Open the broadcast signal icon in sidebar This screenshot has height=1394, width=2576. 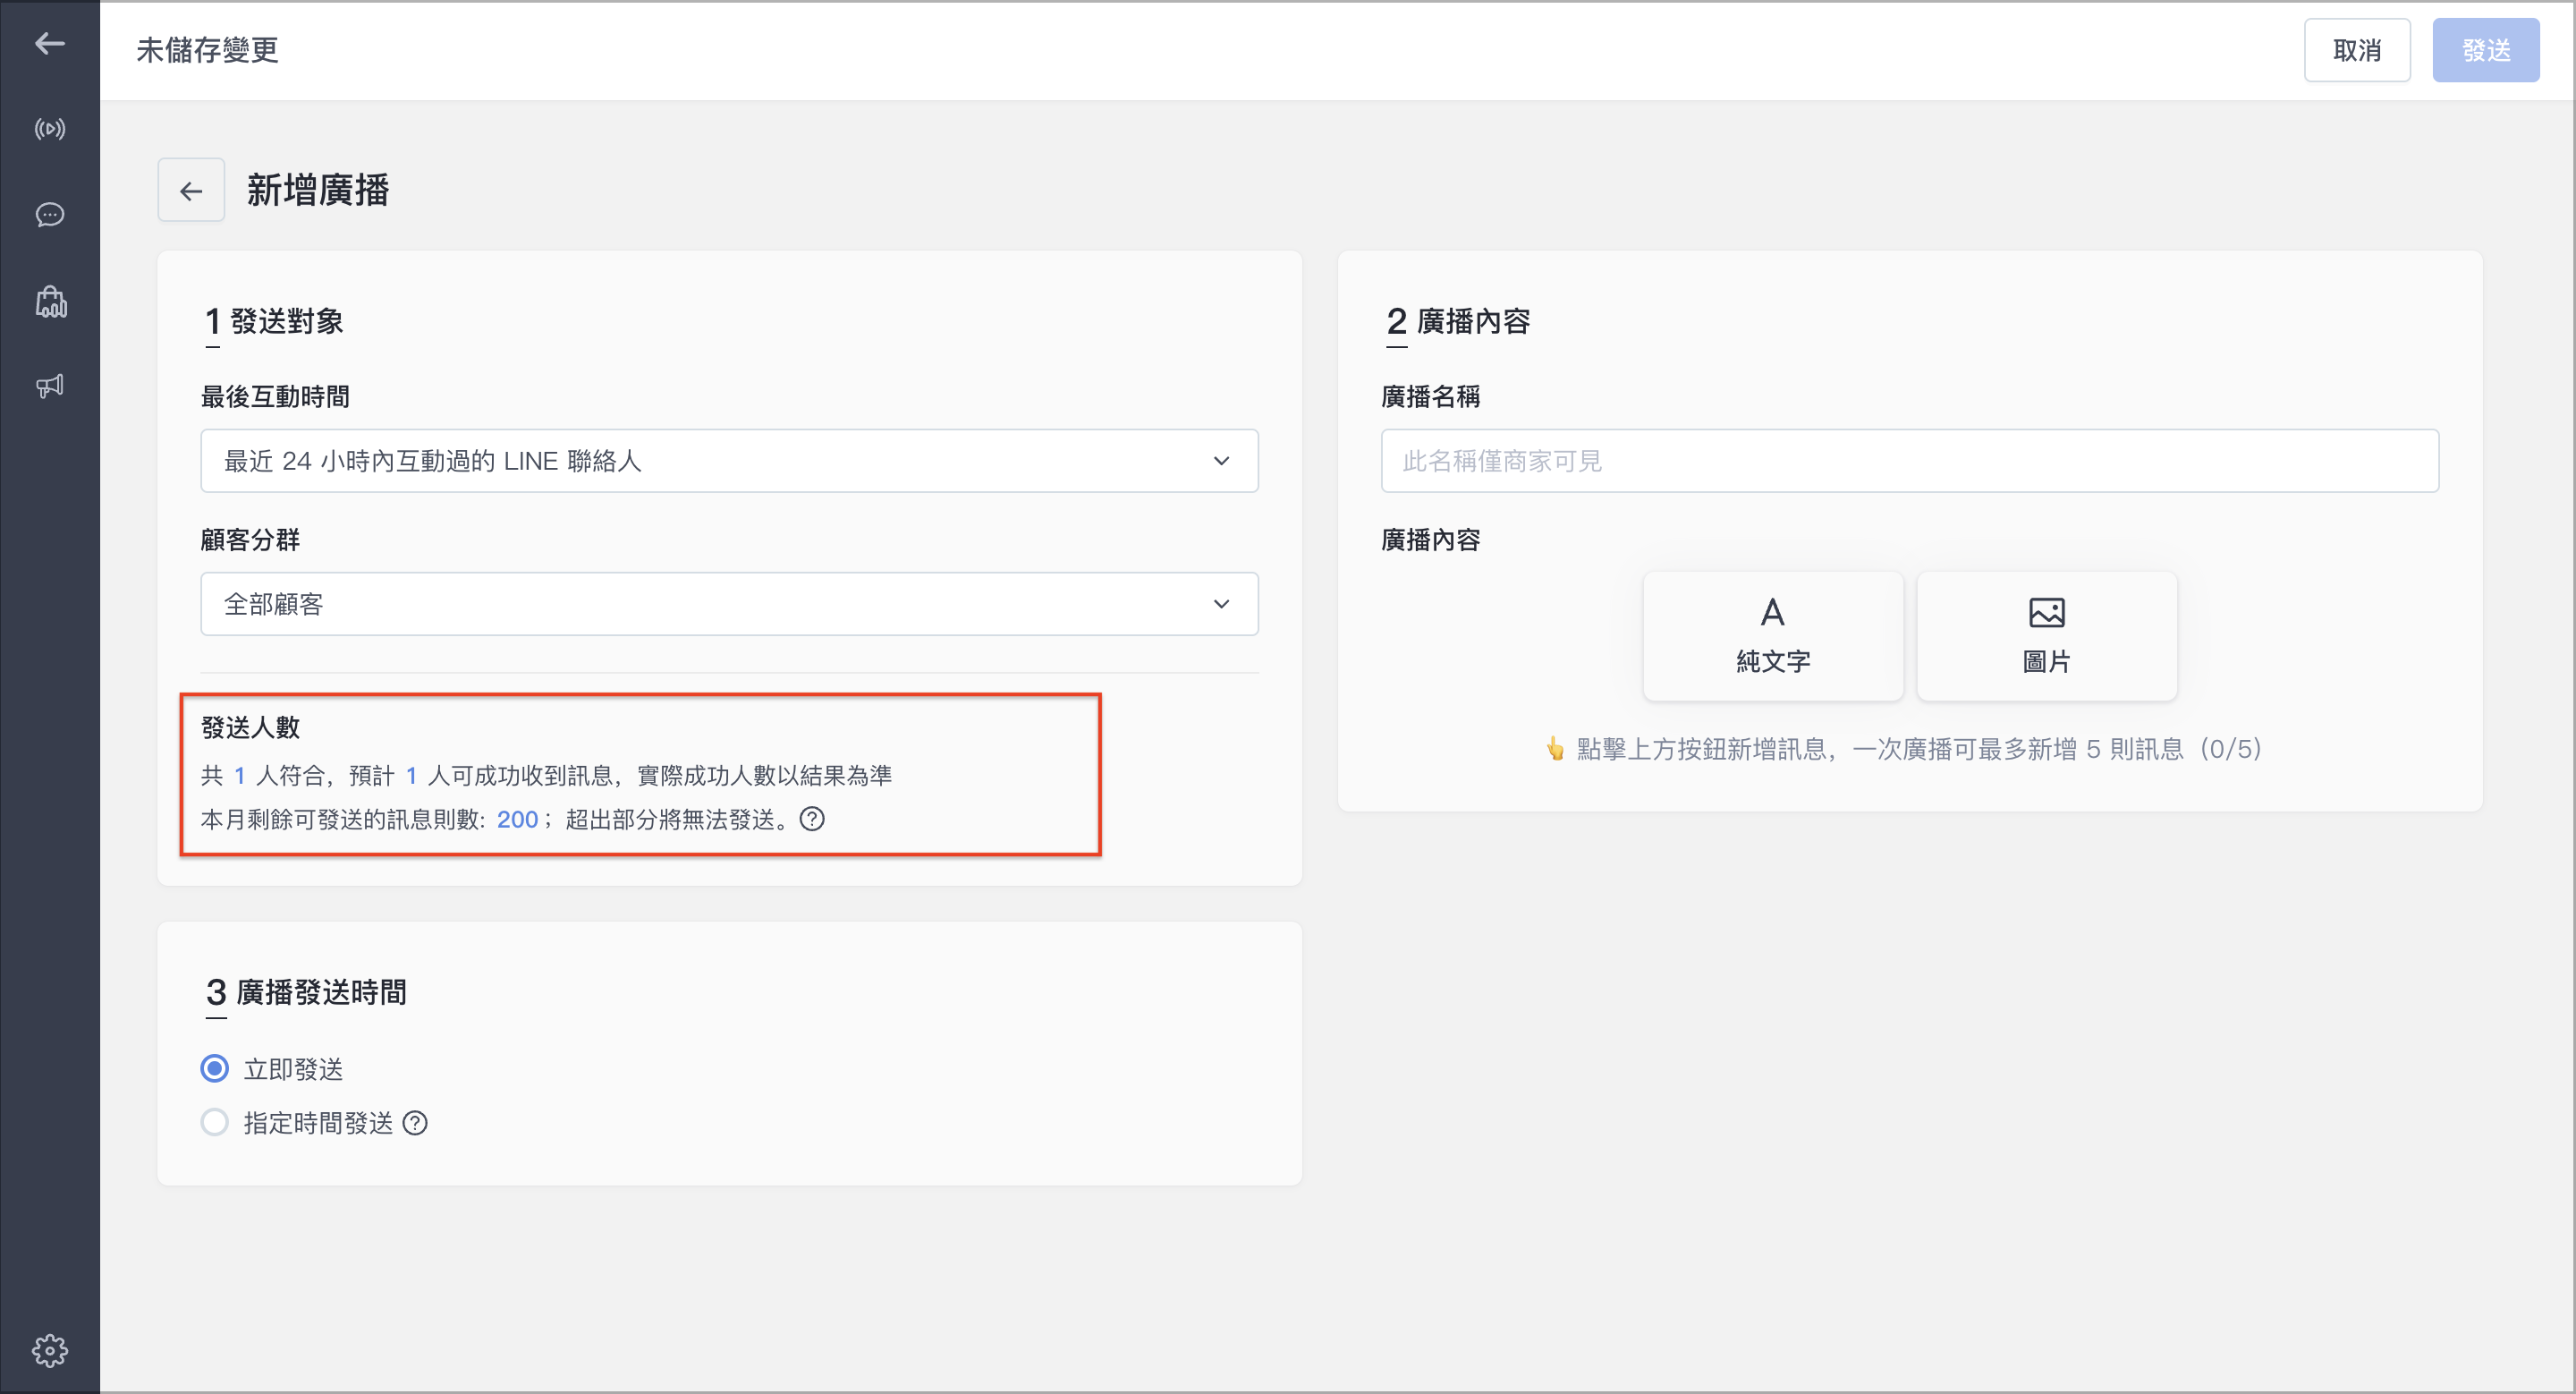50,129
